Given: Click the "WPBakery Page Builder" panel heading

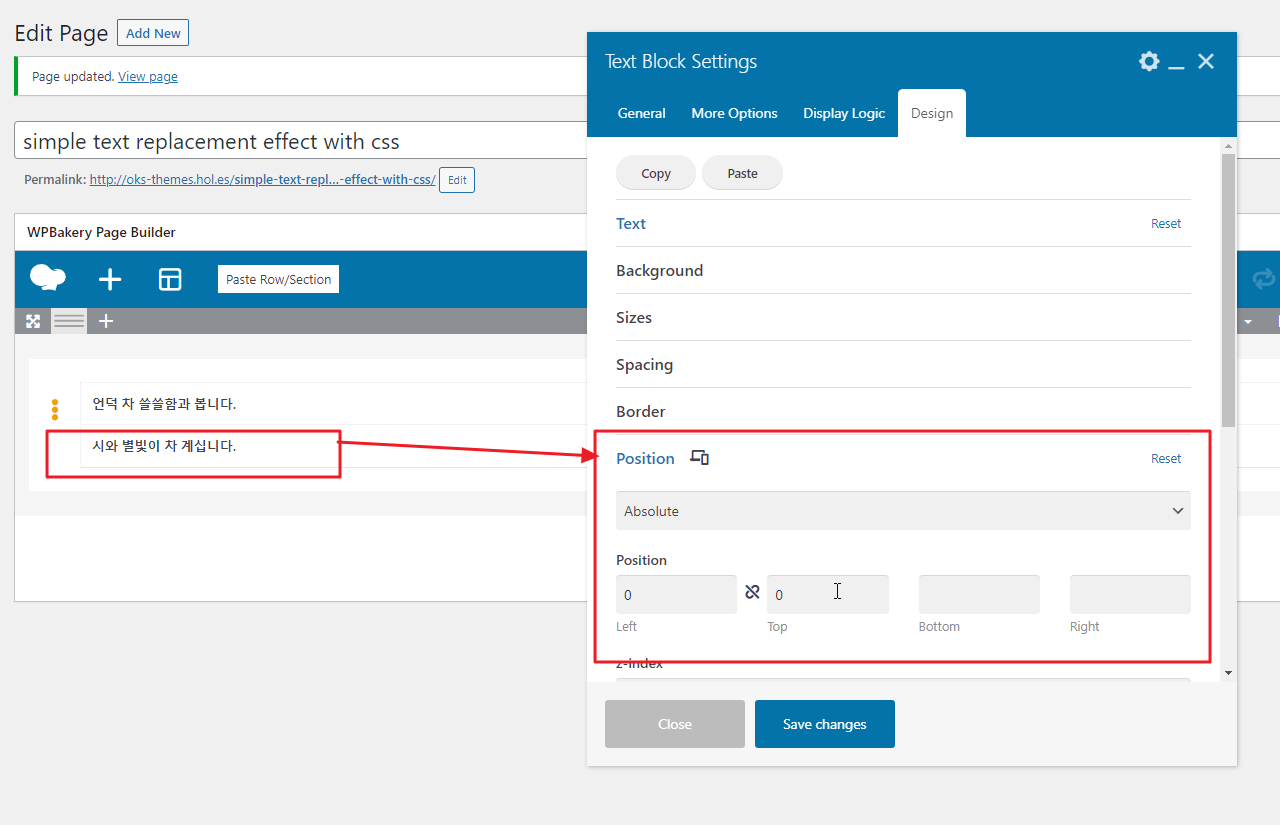Looking at the screenshot, I should [x=101, y=232].
